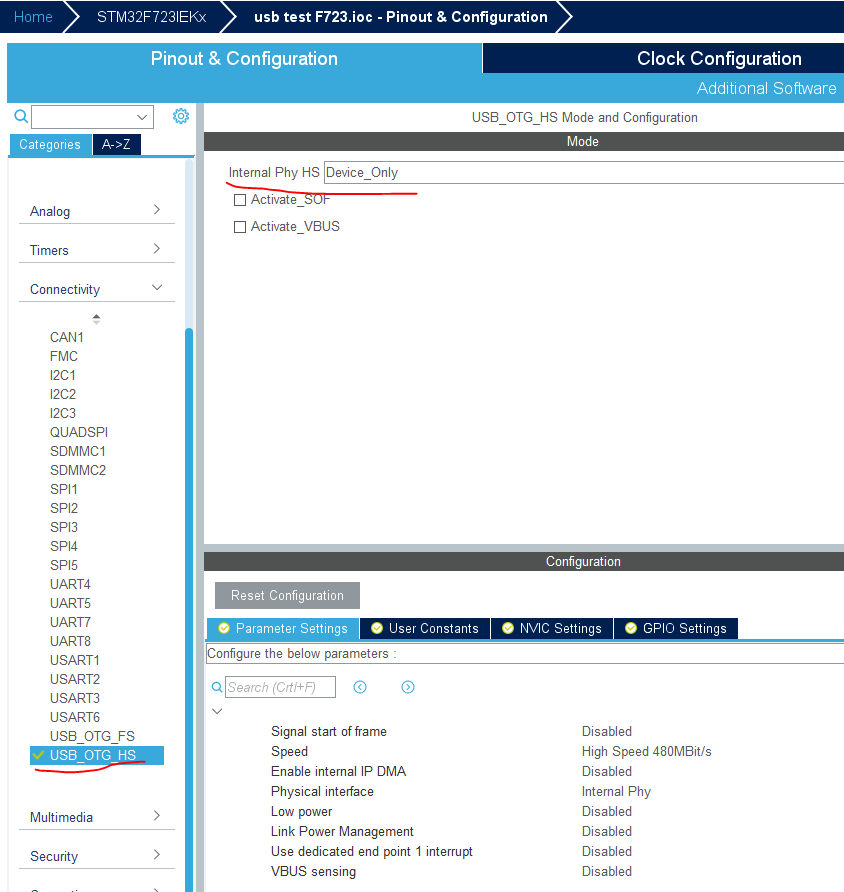Select the Categories tab

coord(50,144)
